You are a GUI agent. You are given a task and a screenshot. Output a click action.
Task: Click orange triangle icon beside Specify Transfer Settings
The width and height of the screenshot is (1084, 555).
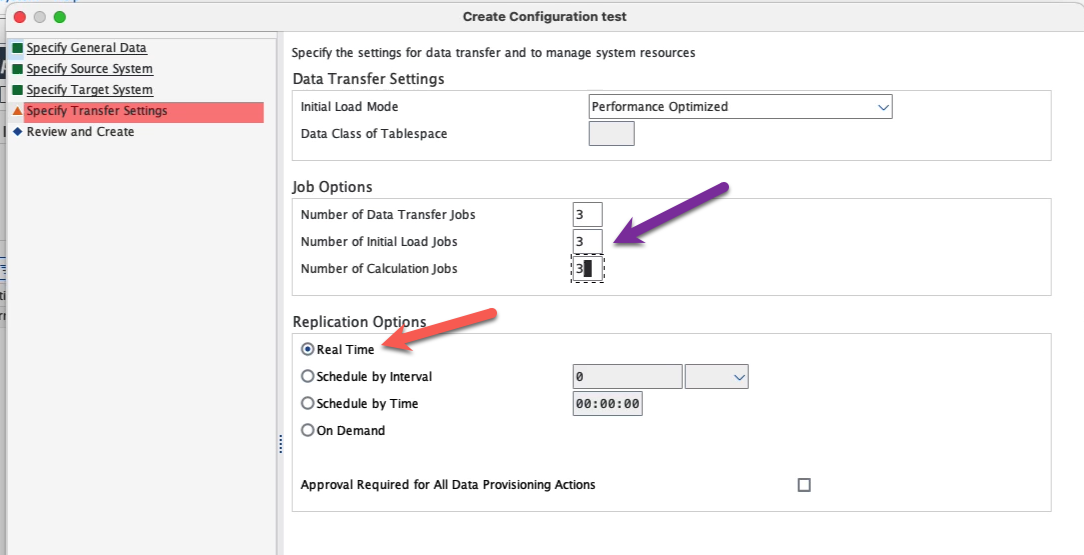[17, 111]
